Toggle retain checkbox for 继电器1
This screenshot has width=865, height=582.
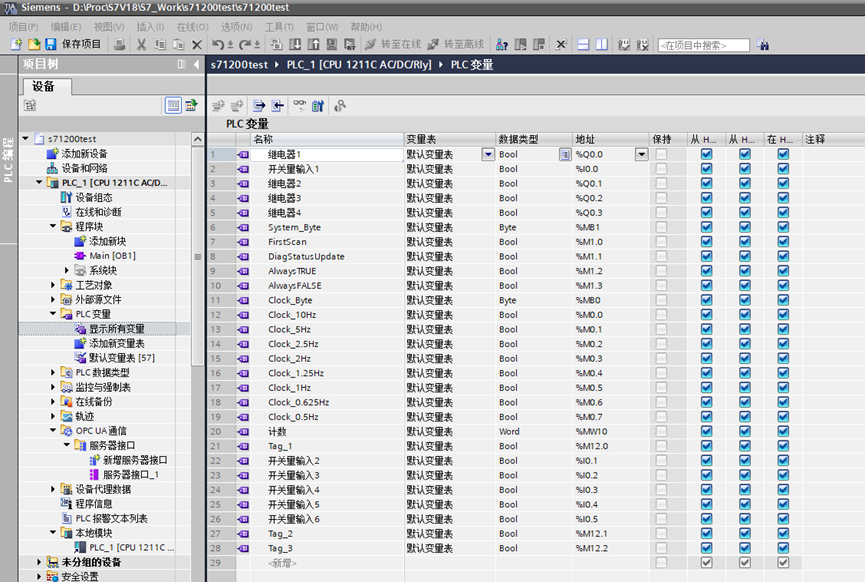pos(661,154)
